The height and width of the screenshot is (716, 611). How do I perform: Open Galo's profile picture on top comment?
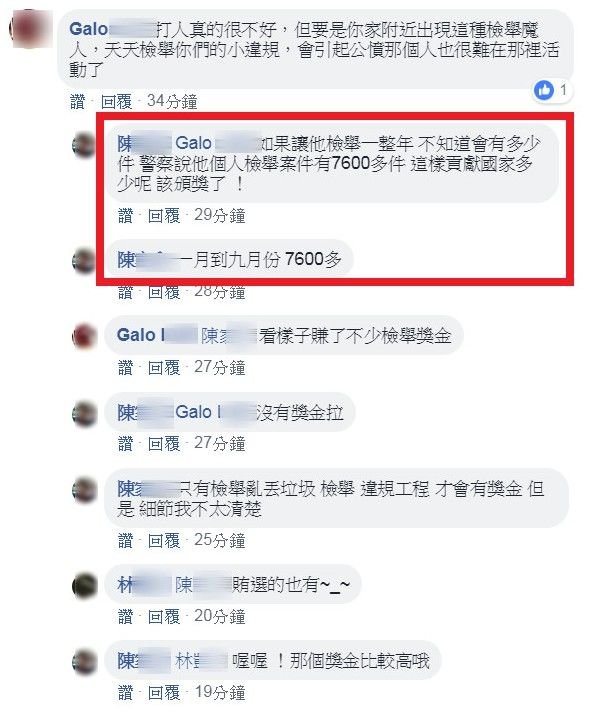coord(29,28)
